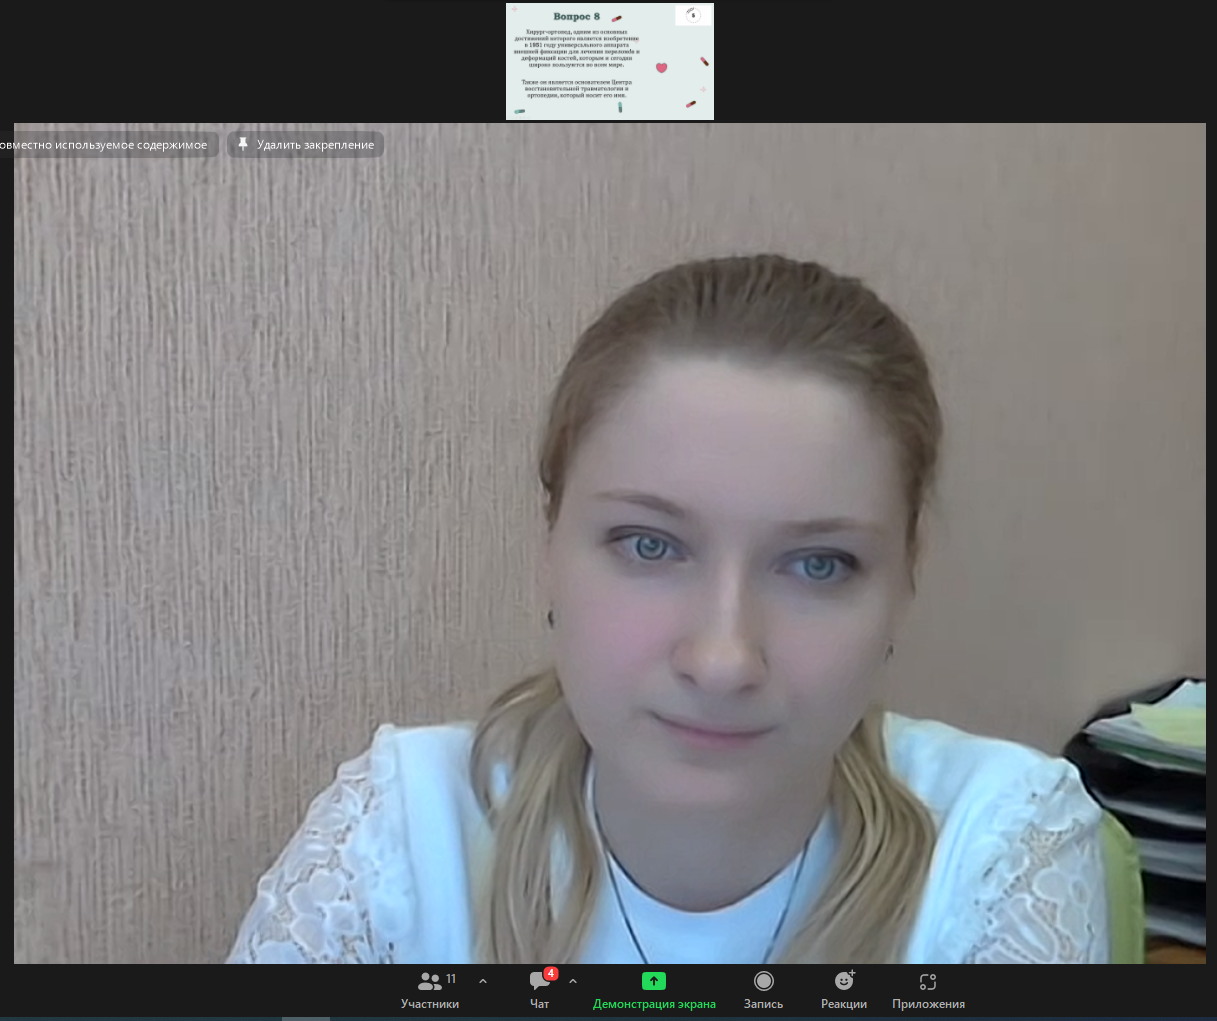Start recording with the Запись circle icon
This screenshot has height=1021, width=1217.
[x=764, y=981]
